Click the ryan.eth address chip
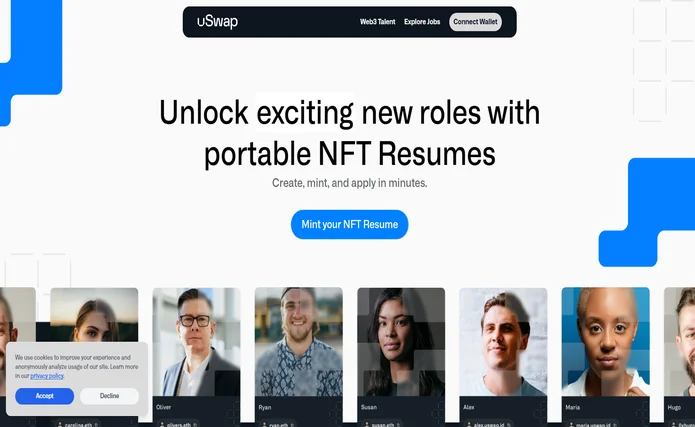Image resolution: width=695 pixels, height=427 pixels. (278, 424)
